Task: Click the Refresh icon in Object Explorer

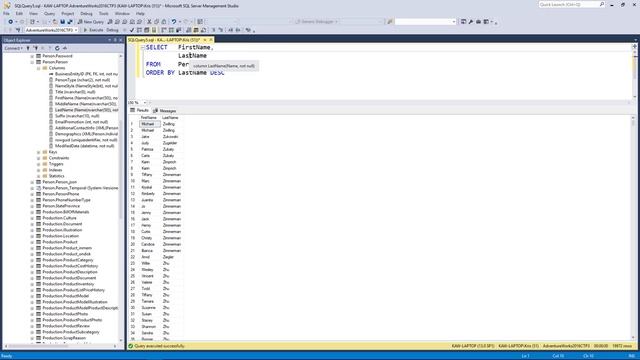Action: tap(57, 48)
